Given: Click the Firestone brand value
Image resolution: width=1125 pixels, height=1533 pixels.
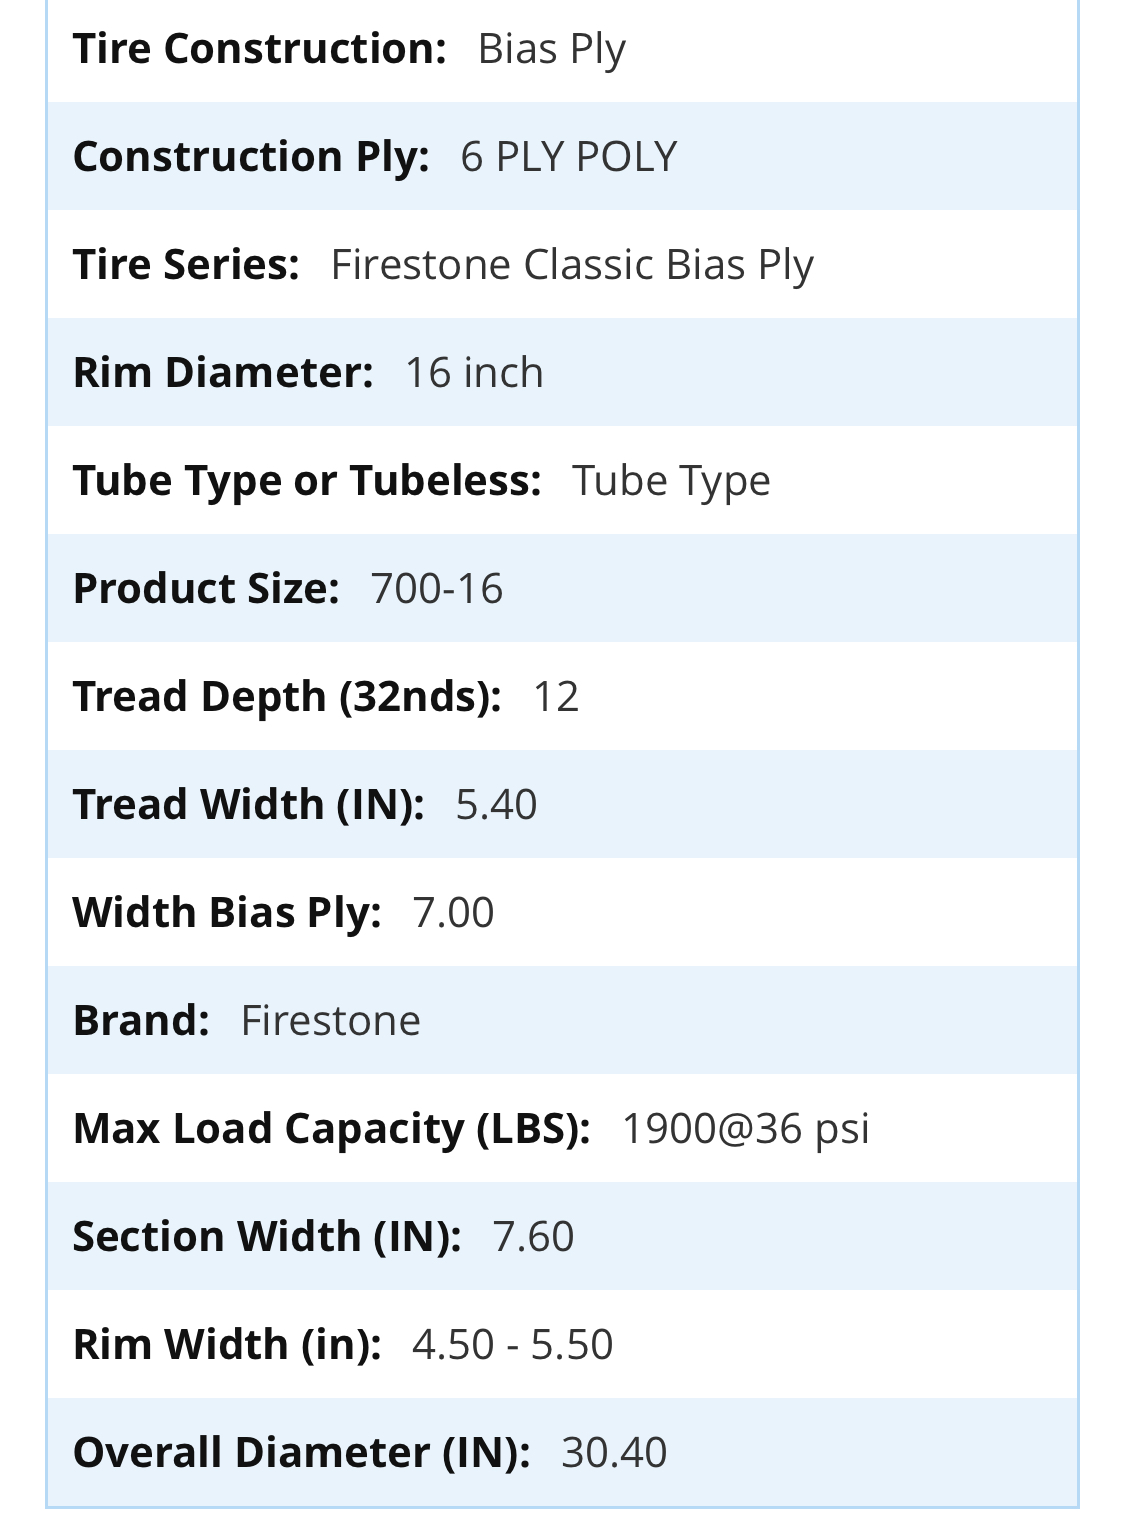Looking at the screenshot, I should coord(330,1020).
